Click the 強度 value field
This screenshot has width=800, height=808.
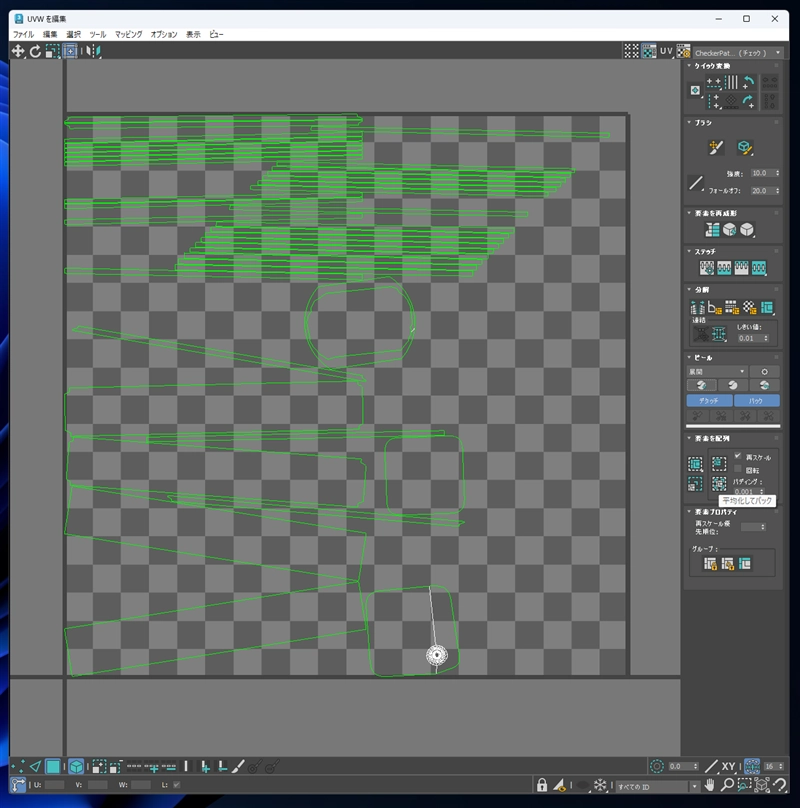[761, 173]
